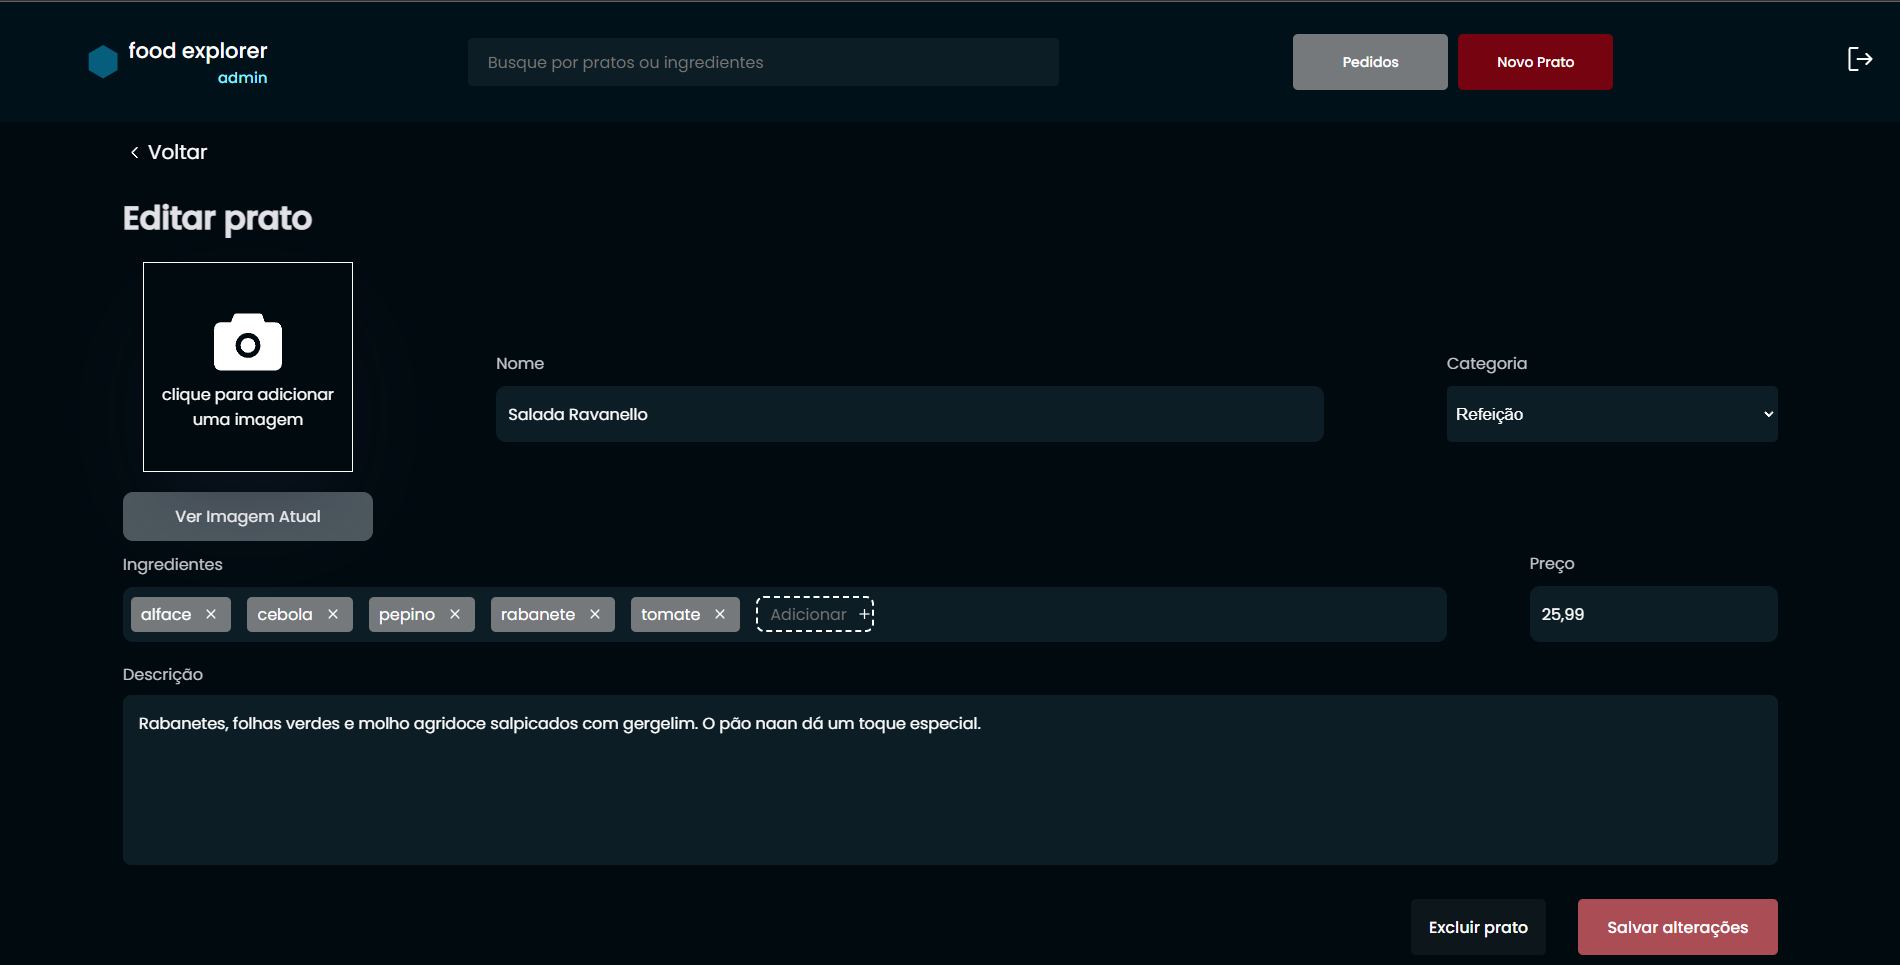
Task: Click the search bar for dishes or ingredients
Action: pyautogui.click(x=762, y=61)
